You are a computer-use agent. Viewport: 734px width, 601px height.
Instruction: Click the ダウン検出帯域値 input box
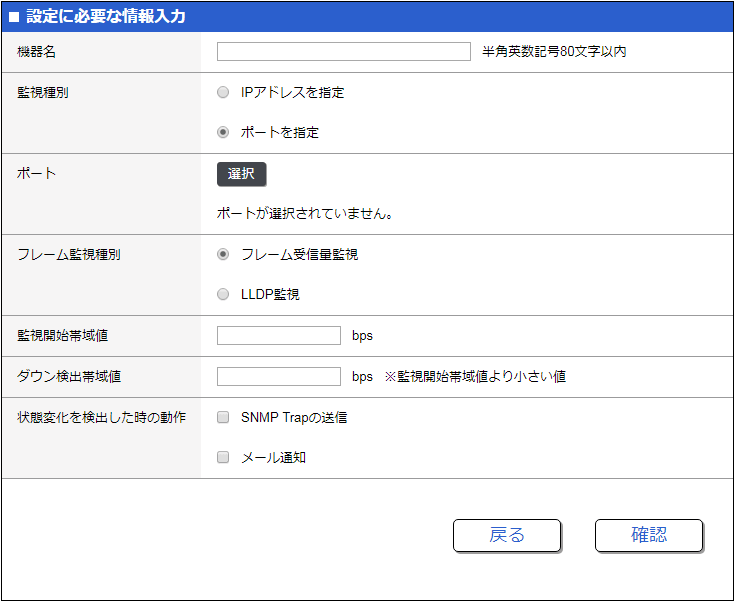[x=279, y=377]
